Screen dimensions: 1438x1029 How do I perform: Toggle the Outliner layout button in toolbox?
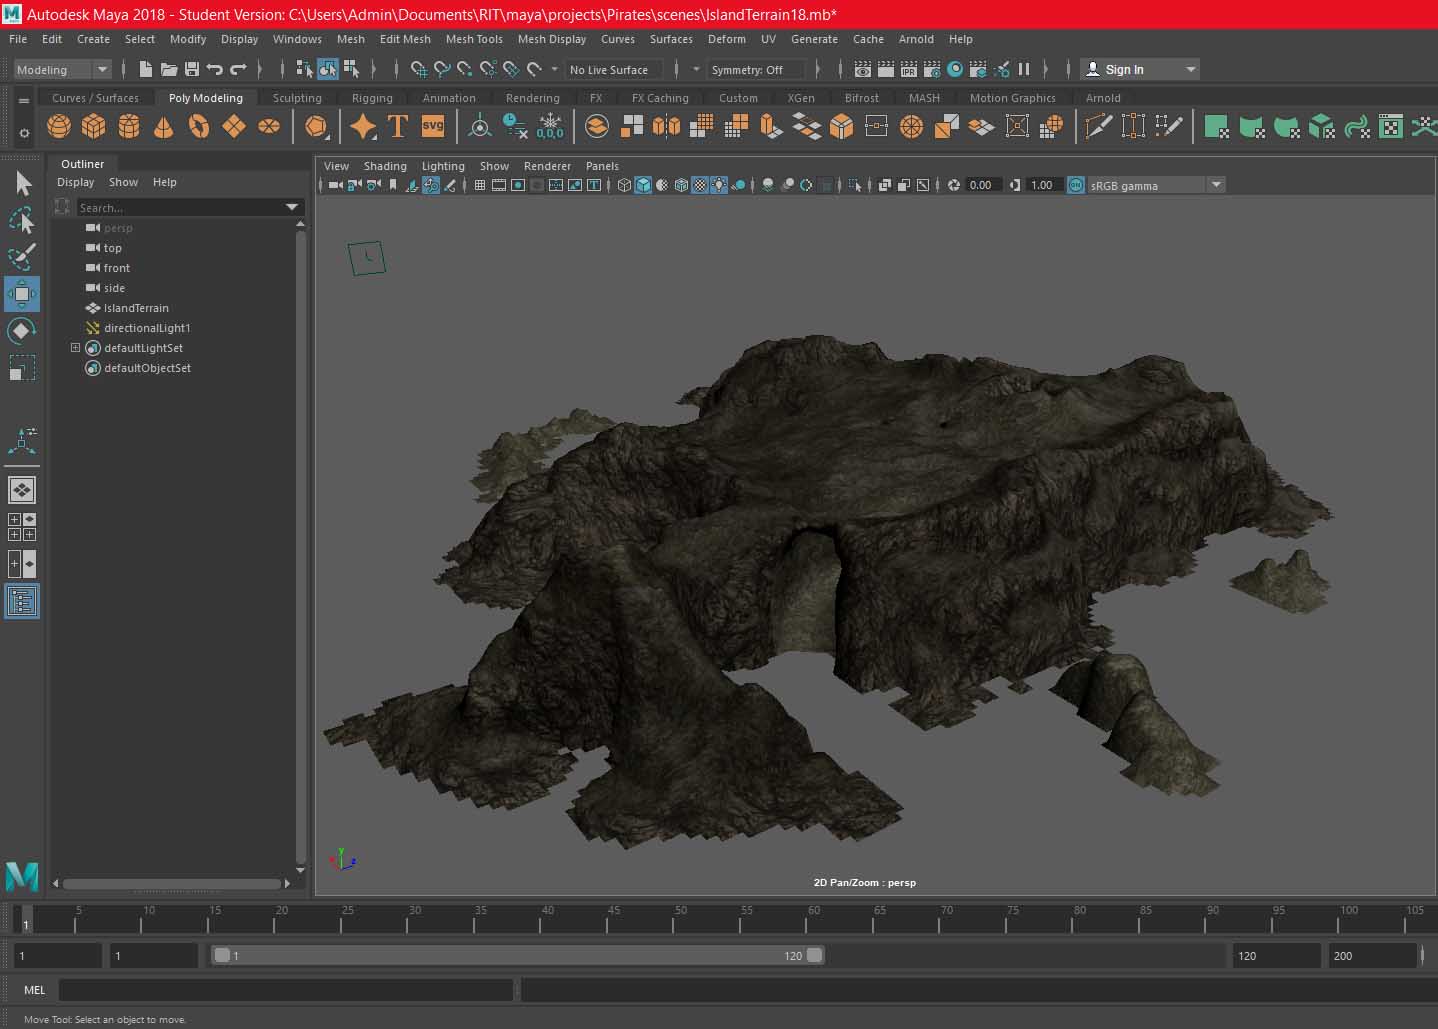22,601
